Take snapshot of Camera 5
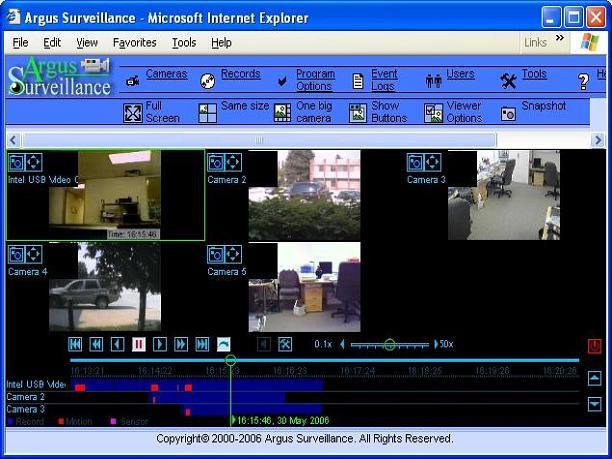Viewport: 612px width, 459px height. point(216,254)
